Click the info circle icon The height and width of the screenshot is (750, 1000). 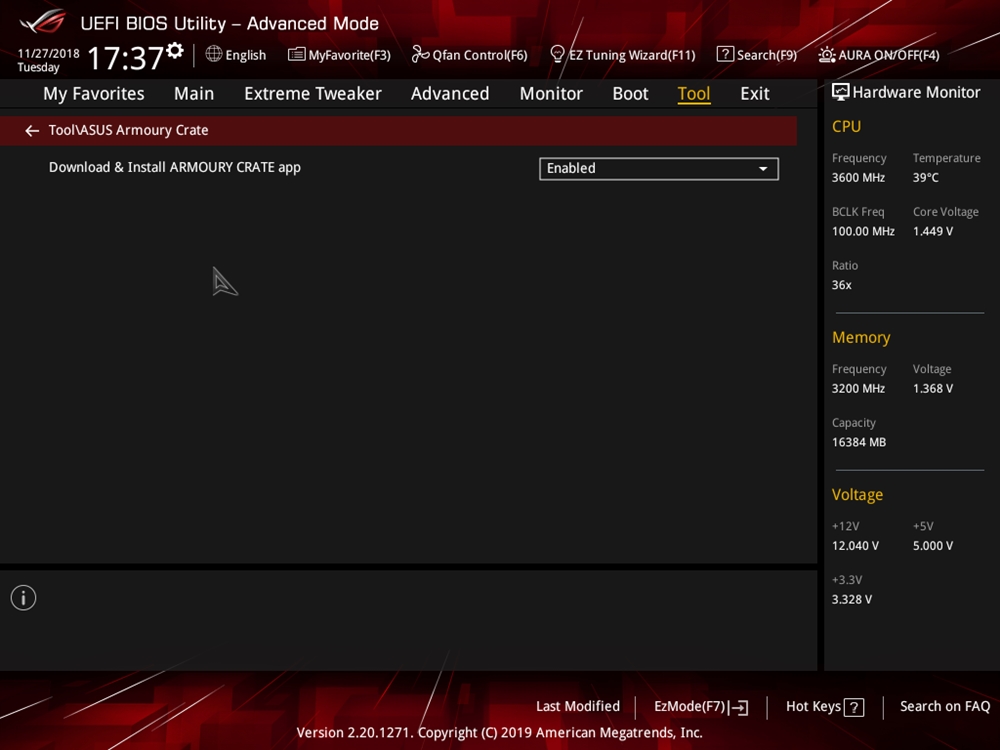tap(24, 598)
